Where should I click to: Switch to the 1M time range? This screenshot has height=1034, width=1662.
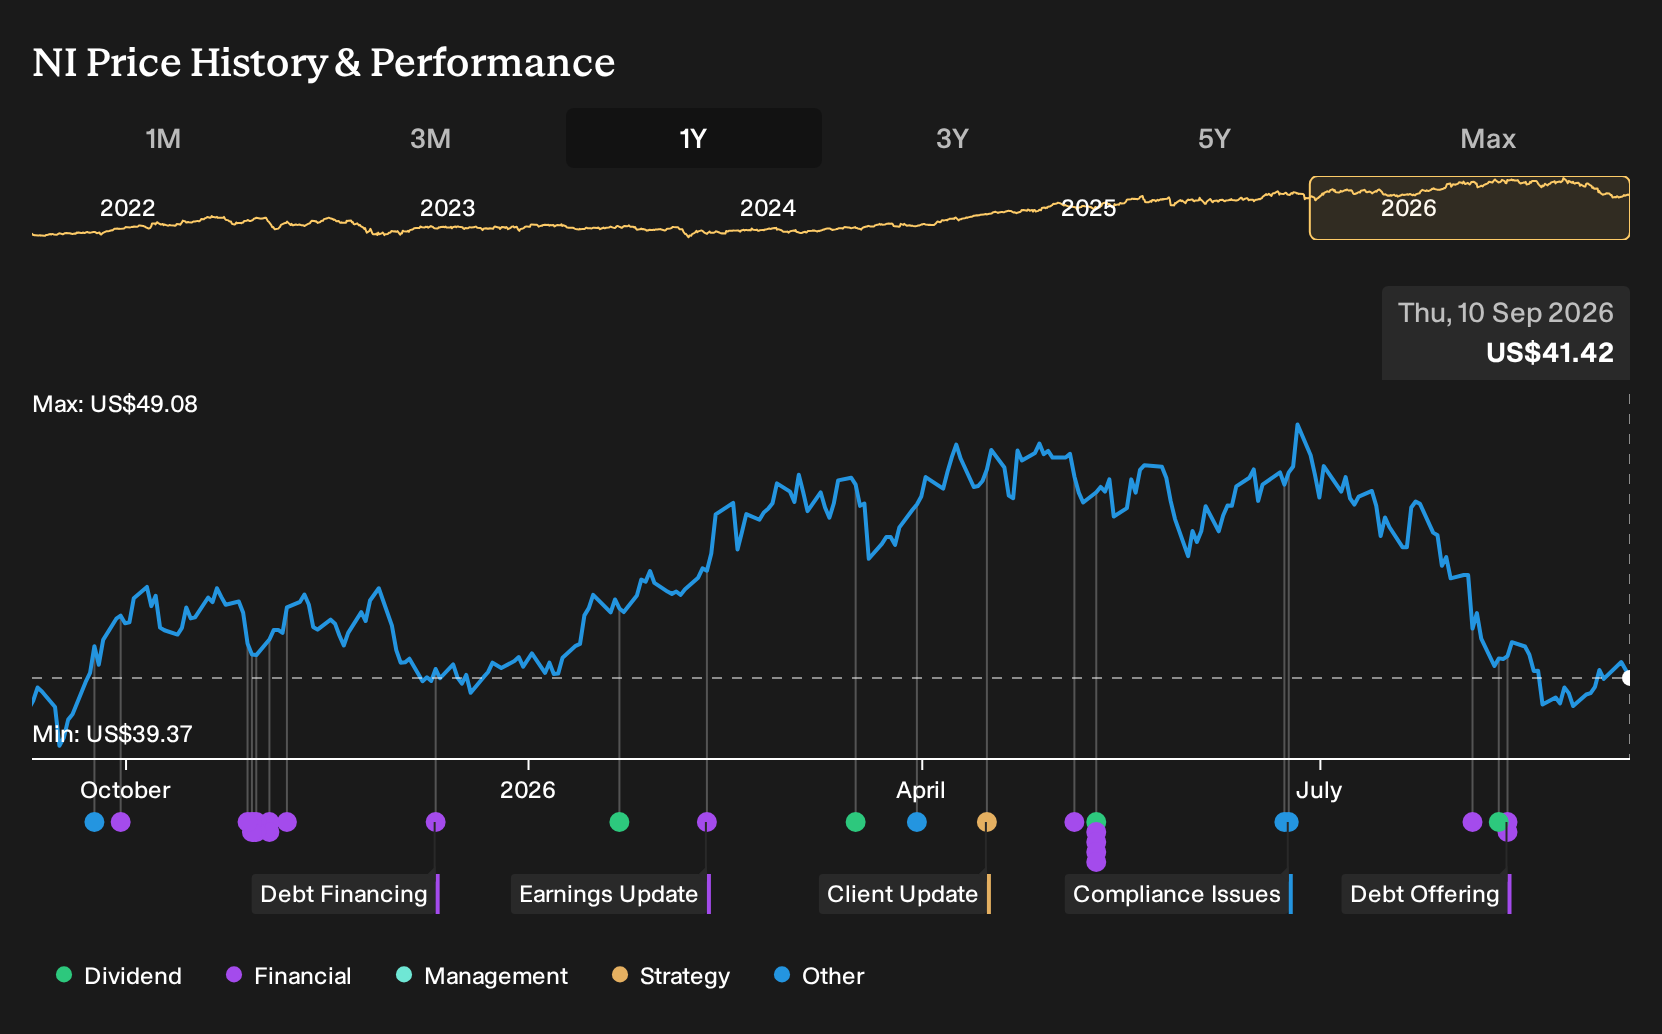[163, 138]
